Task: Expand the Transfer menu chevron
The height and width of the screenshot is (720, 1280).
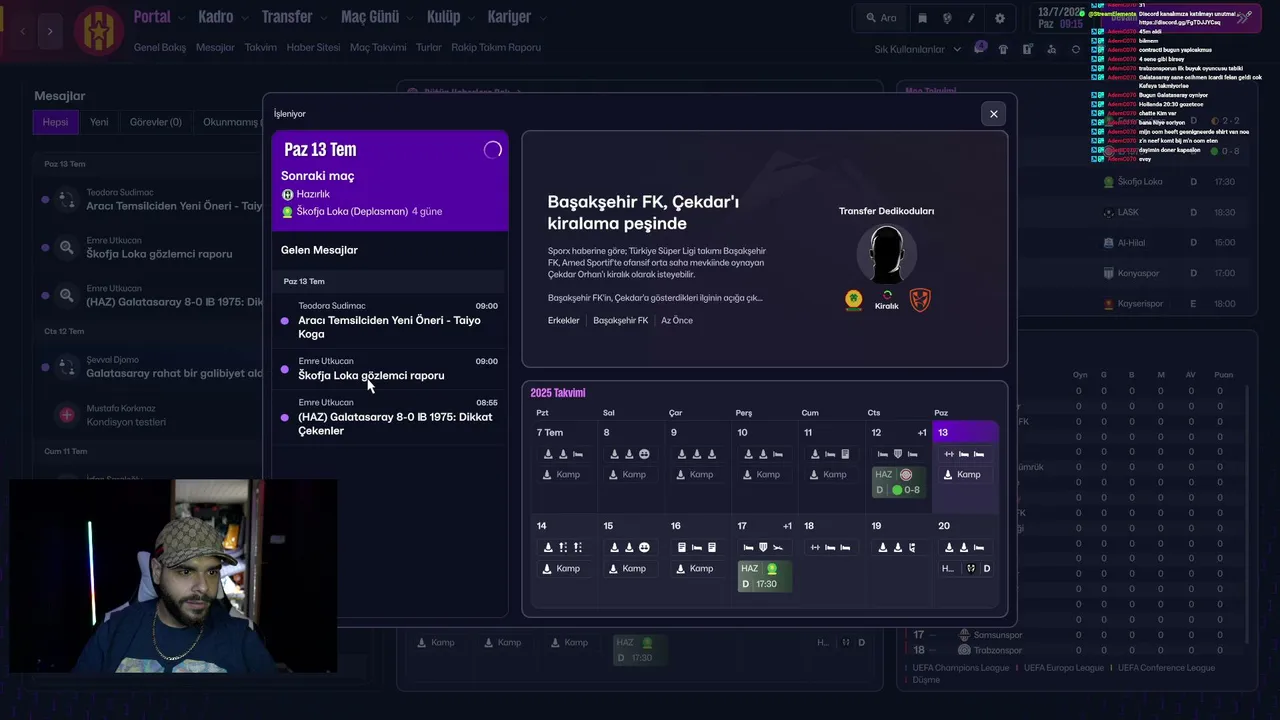Action: pyautogui.click(x=322, y=18)
